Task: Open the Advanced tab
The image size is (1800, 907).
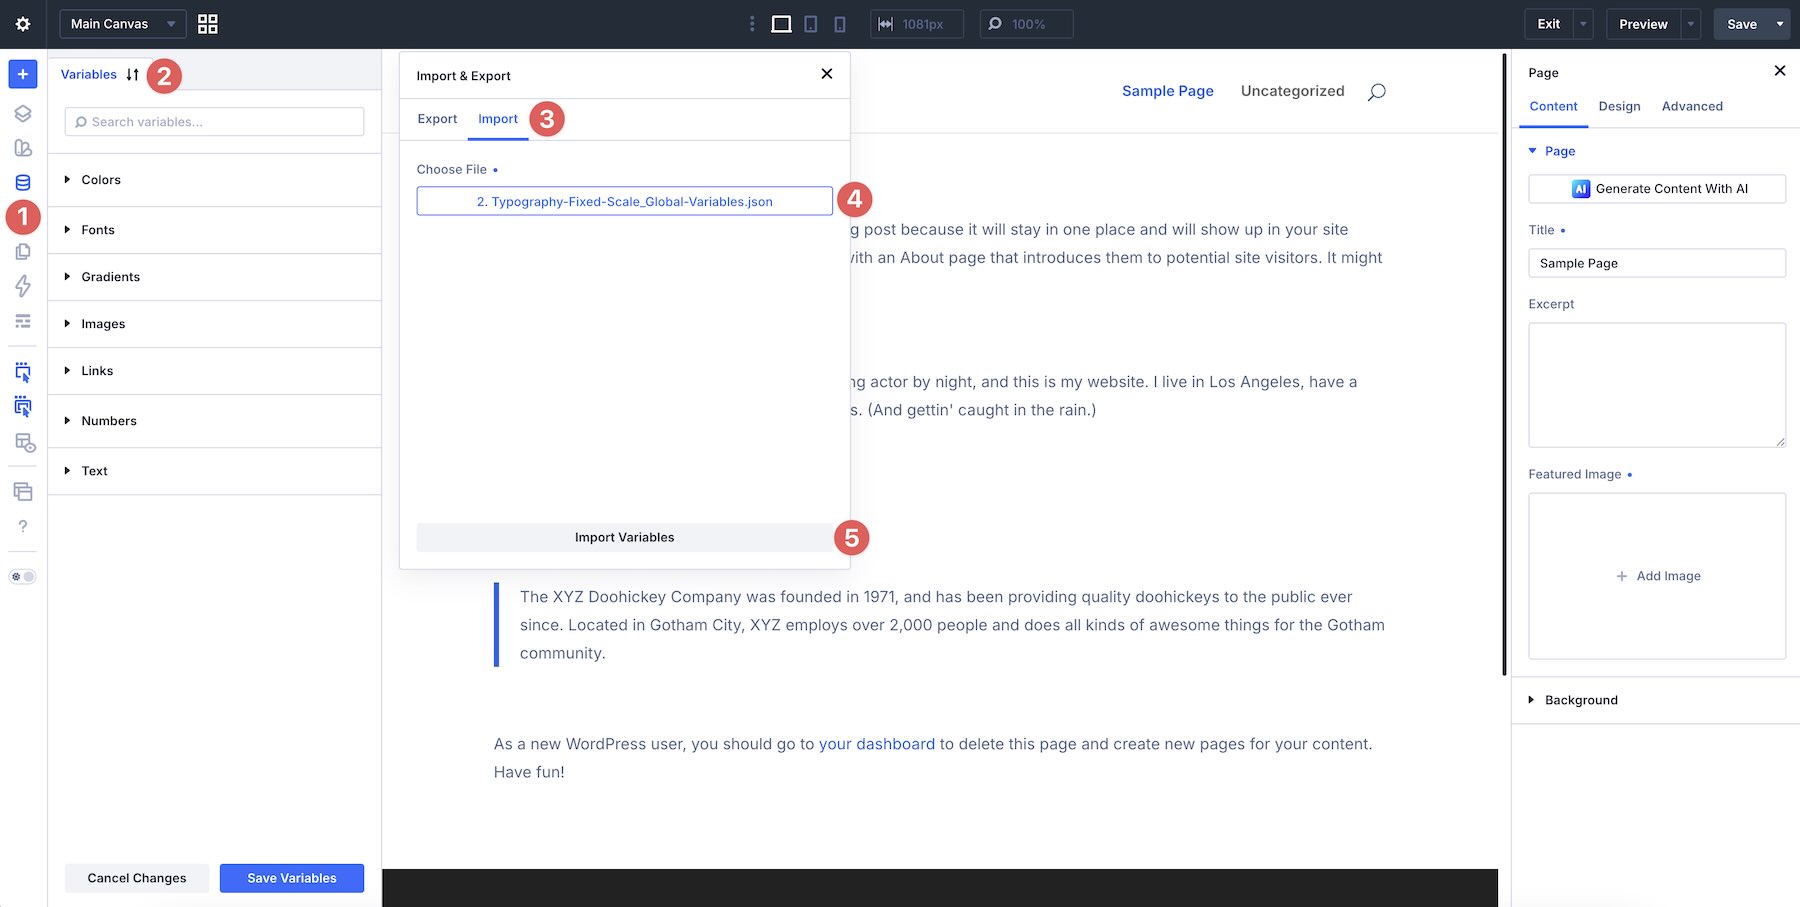Action: coord(1692,106)
